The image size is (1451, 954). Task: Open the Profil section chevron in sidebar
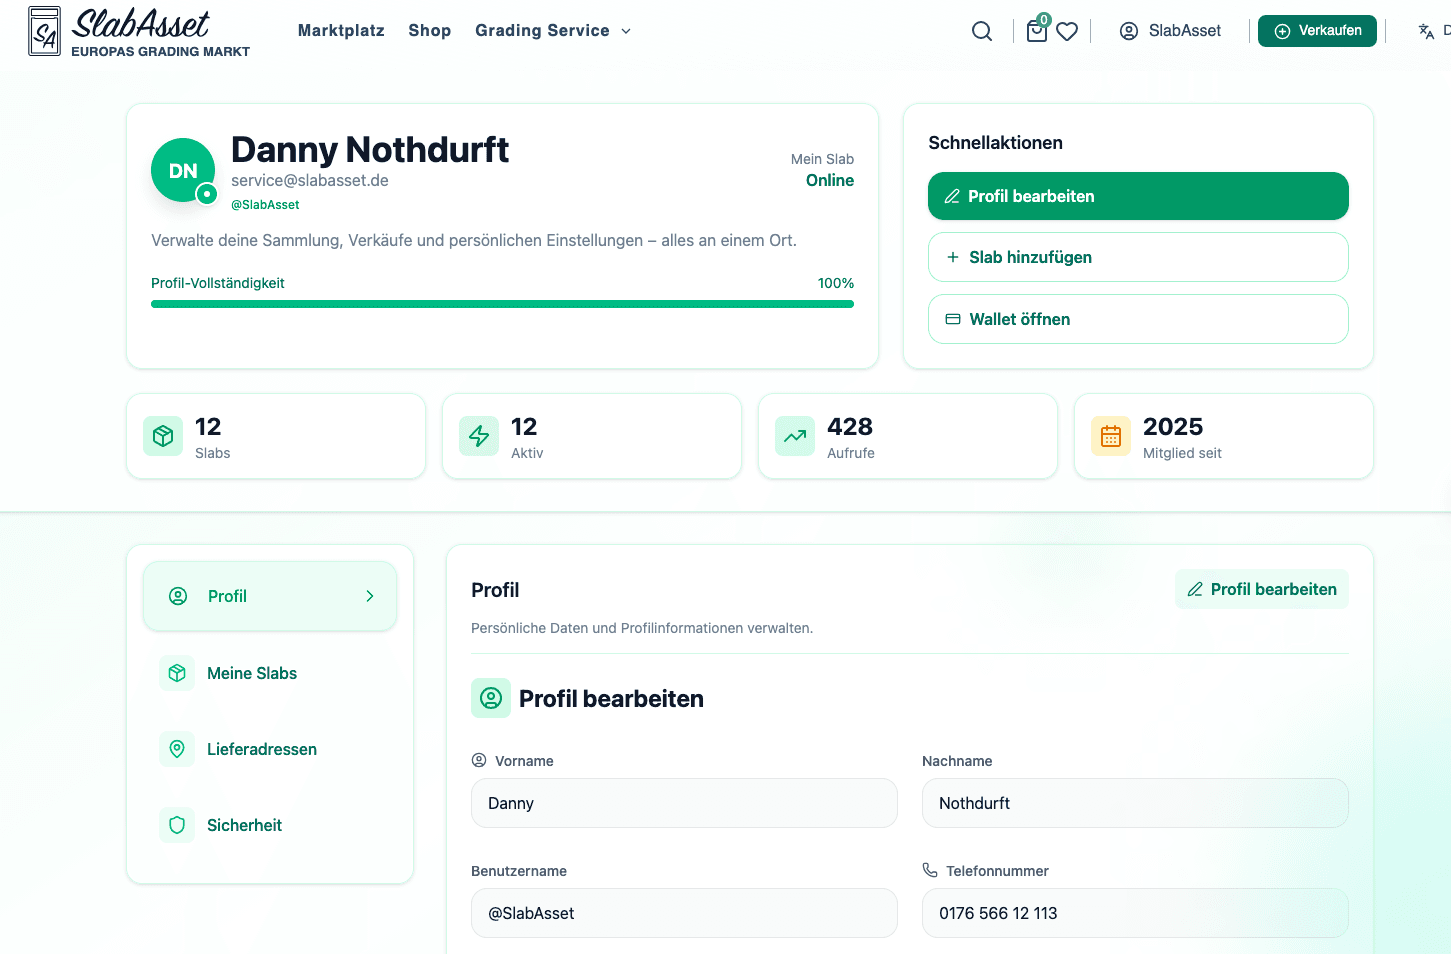(371, 595)
